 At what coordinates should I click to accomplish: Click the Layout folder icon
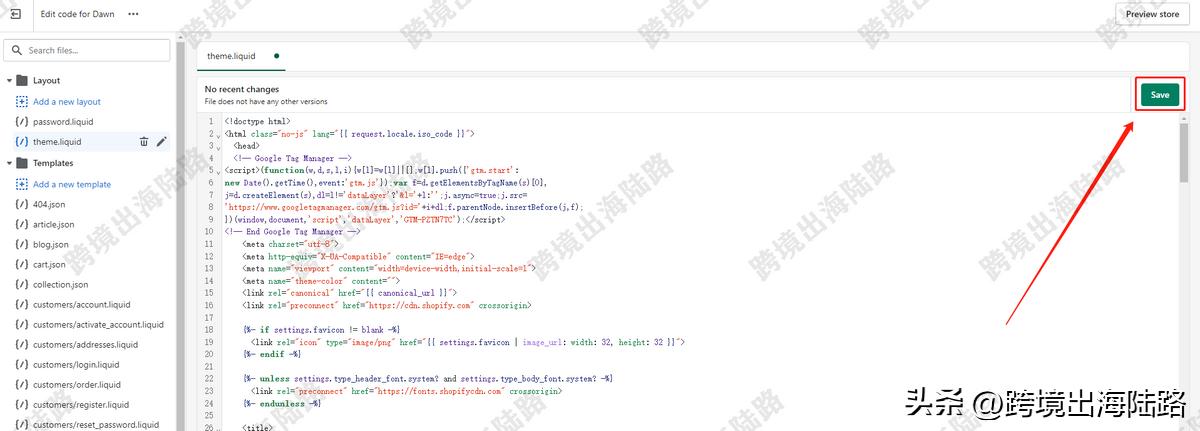(22, 80)
